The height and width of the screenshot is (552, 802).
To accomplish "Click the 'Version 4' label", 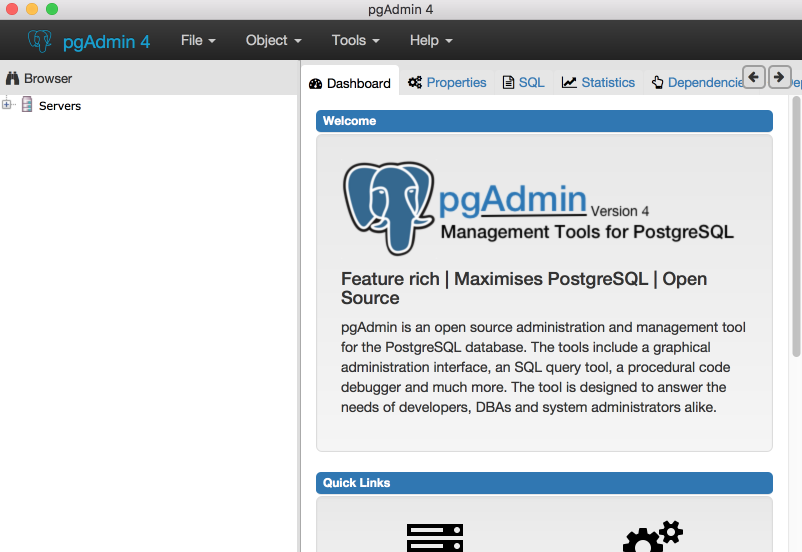I will point(620,211).
